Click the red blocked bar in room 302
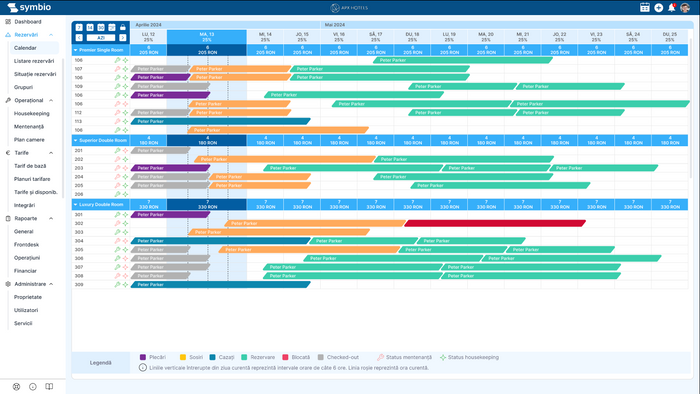The image size is (700, 394). click(x=495, y=223)
